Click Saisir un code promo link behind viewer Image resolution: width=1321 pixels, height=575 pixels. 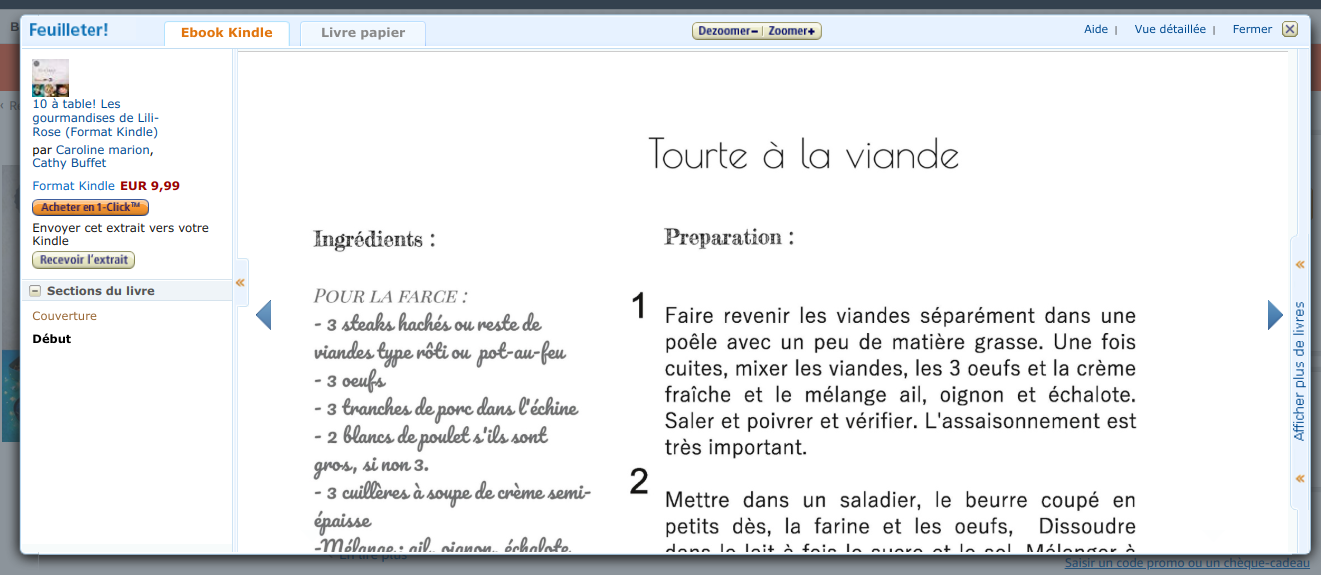[1187, 564]
